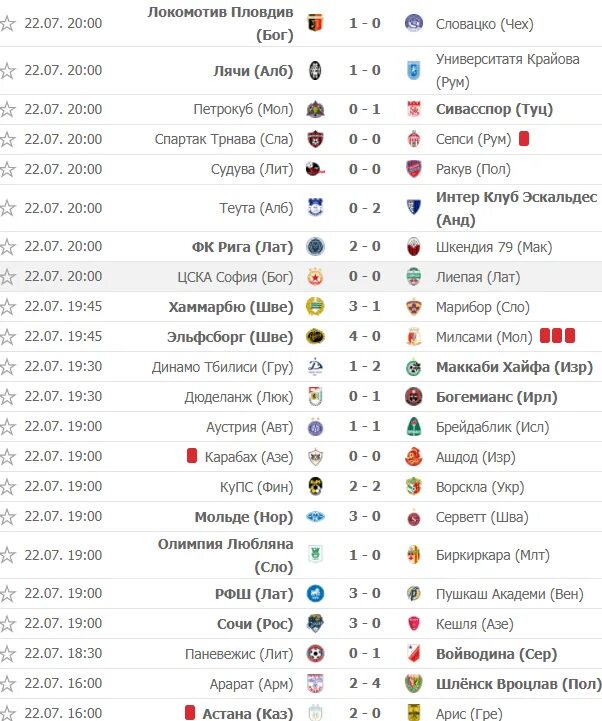Open the Динамо Тбилиси 1 - 2 score
This screenshot has width=602, height=721.
coord(365,366)
